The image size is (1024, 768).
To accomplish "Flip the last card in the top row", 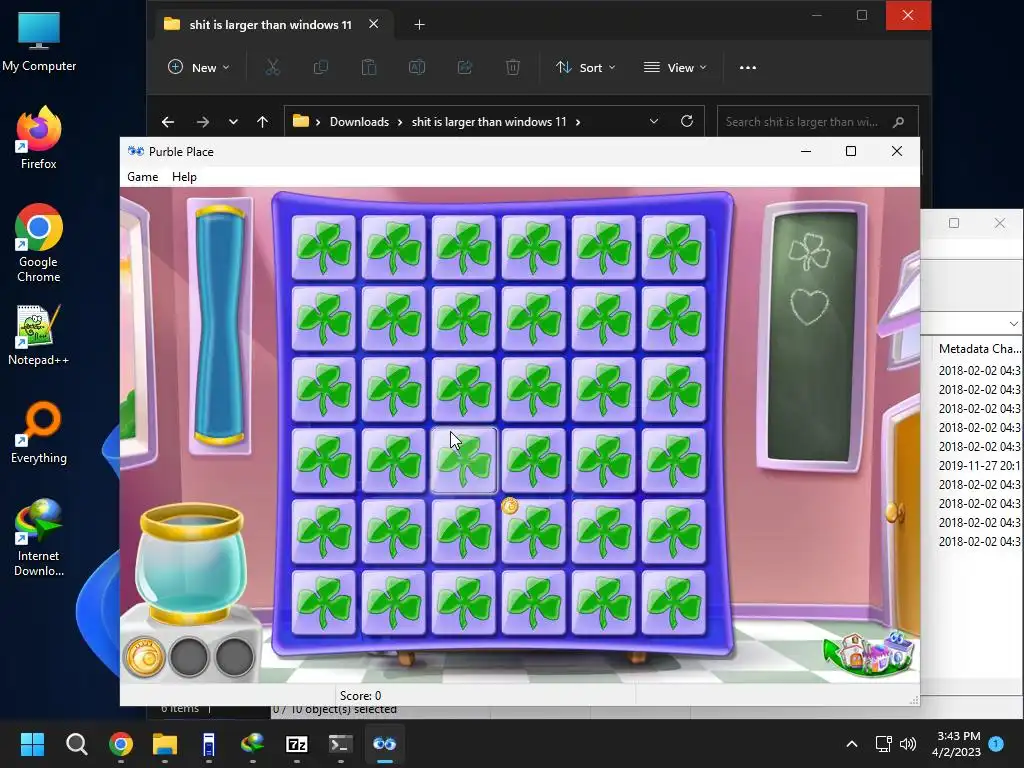I will click(x=673, y=248).
